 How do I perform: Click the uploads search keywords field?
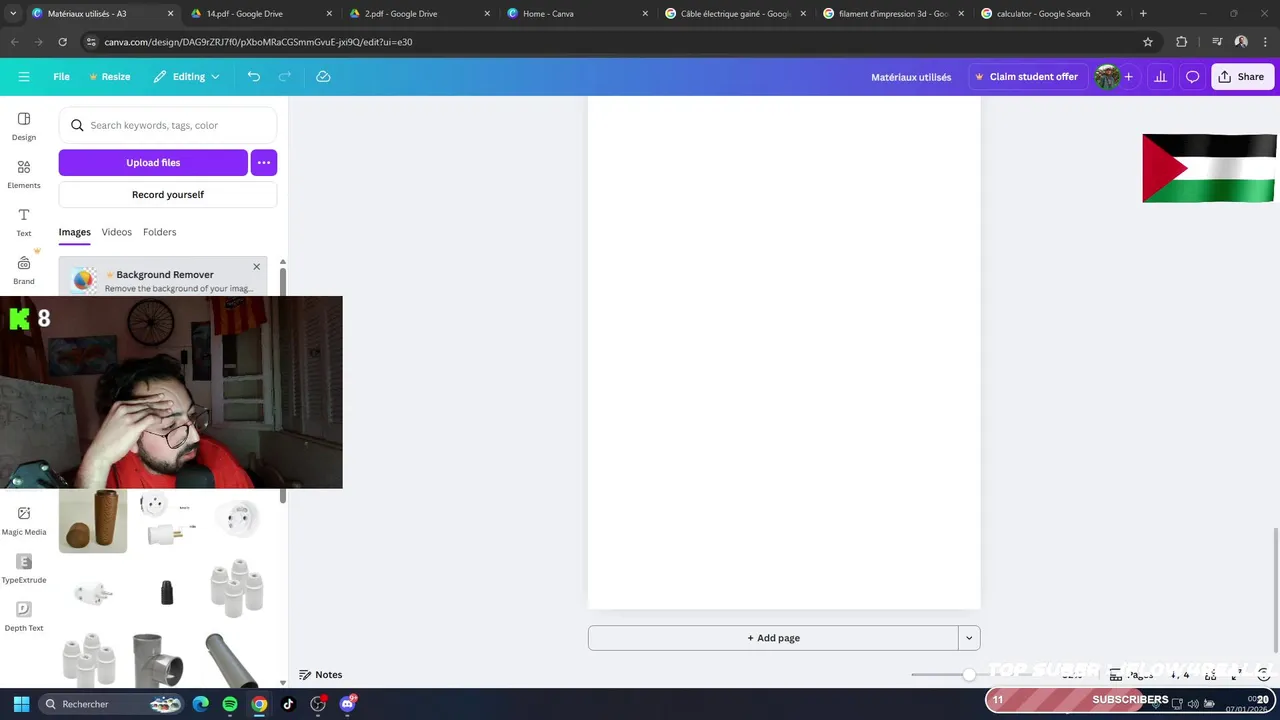[168, 125]
